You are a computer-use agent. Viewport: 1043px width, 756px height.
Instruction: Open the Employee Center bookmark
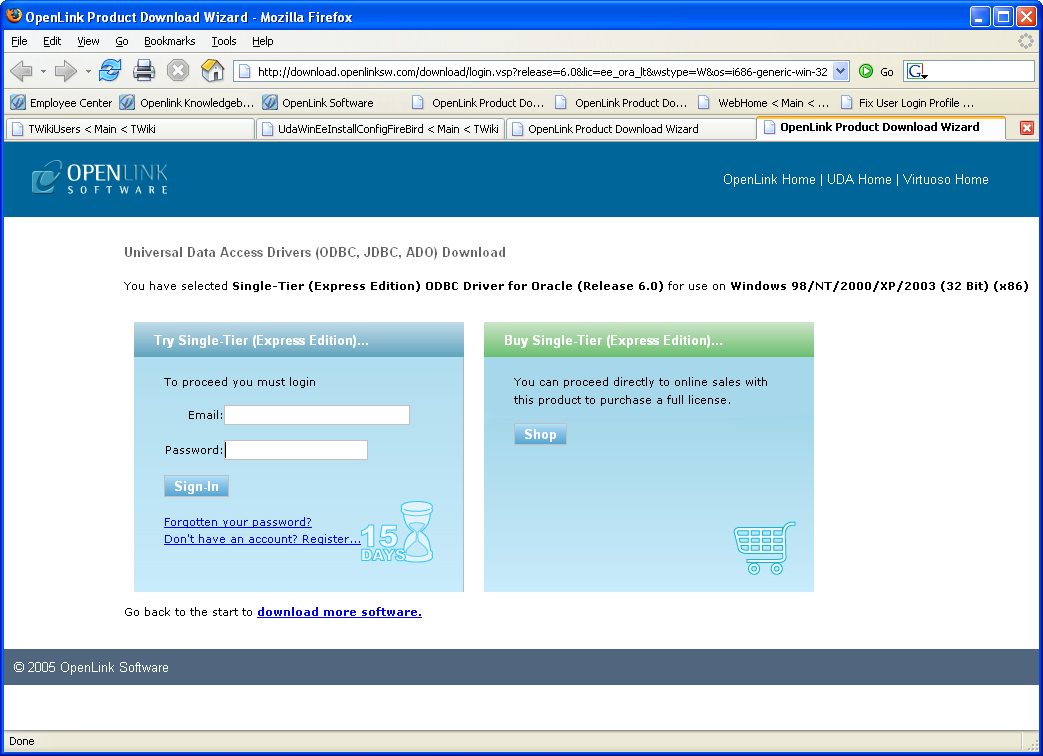pos(61,102)
